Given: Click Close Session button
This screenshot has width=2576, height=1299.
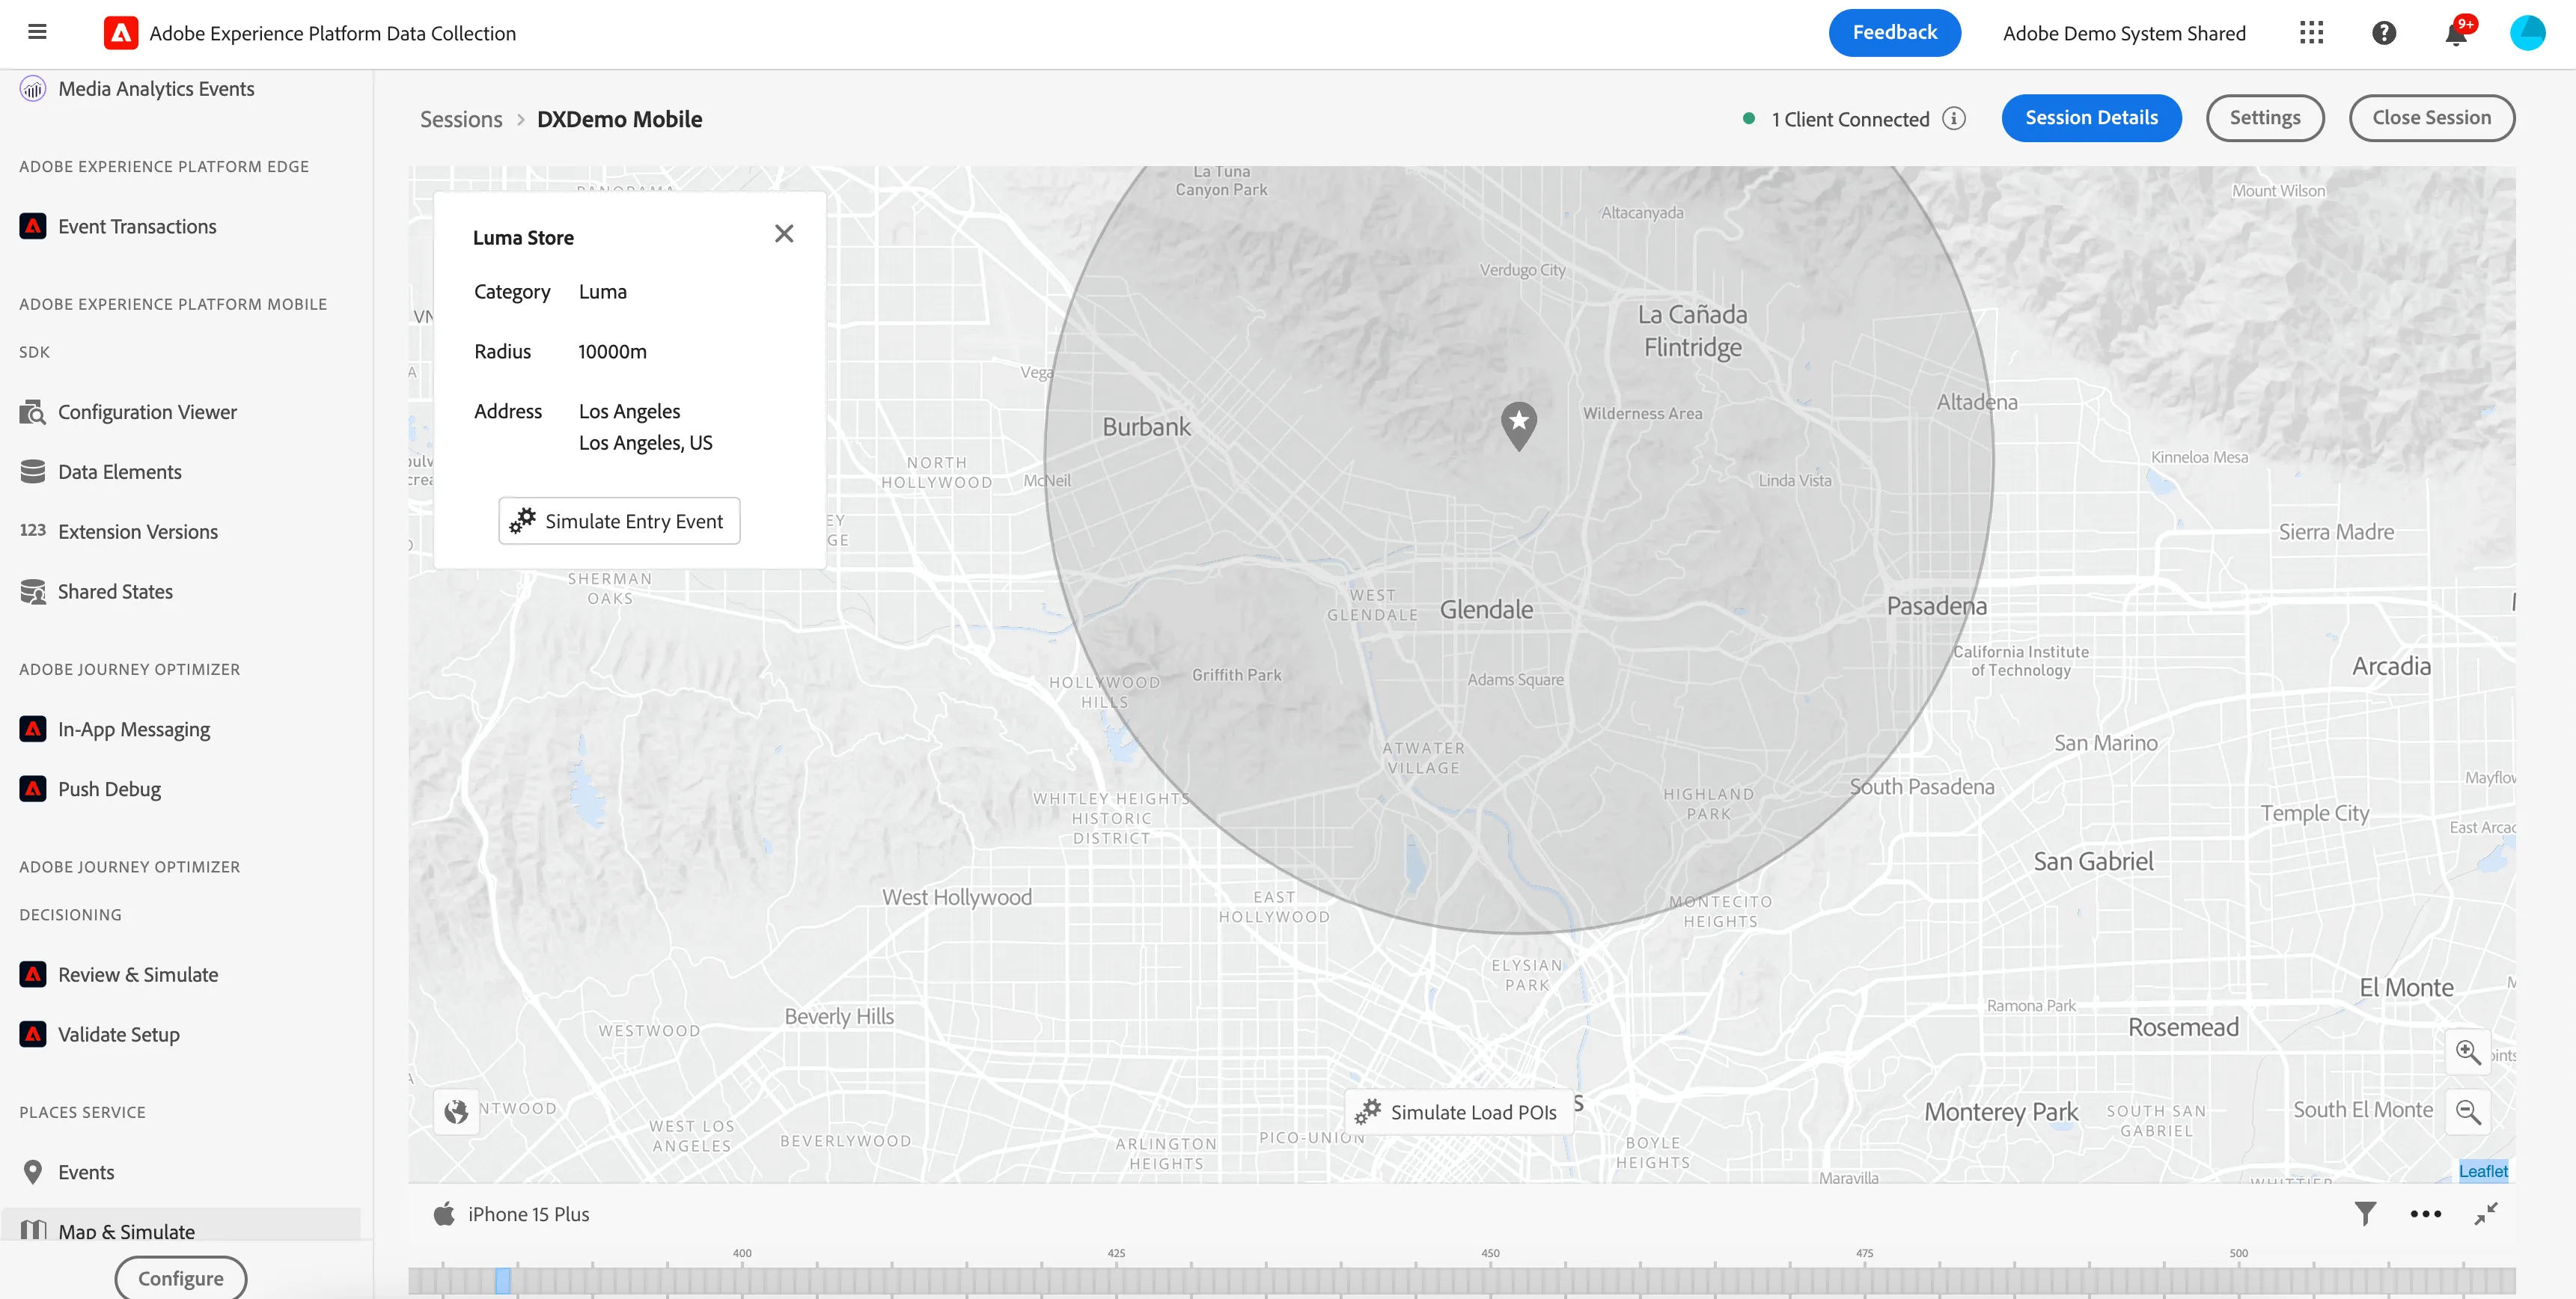Looking at the screenshot, I should pyautogui.click(x=2431, y=118).
